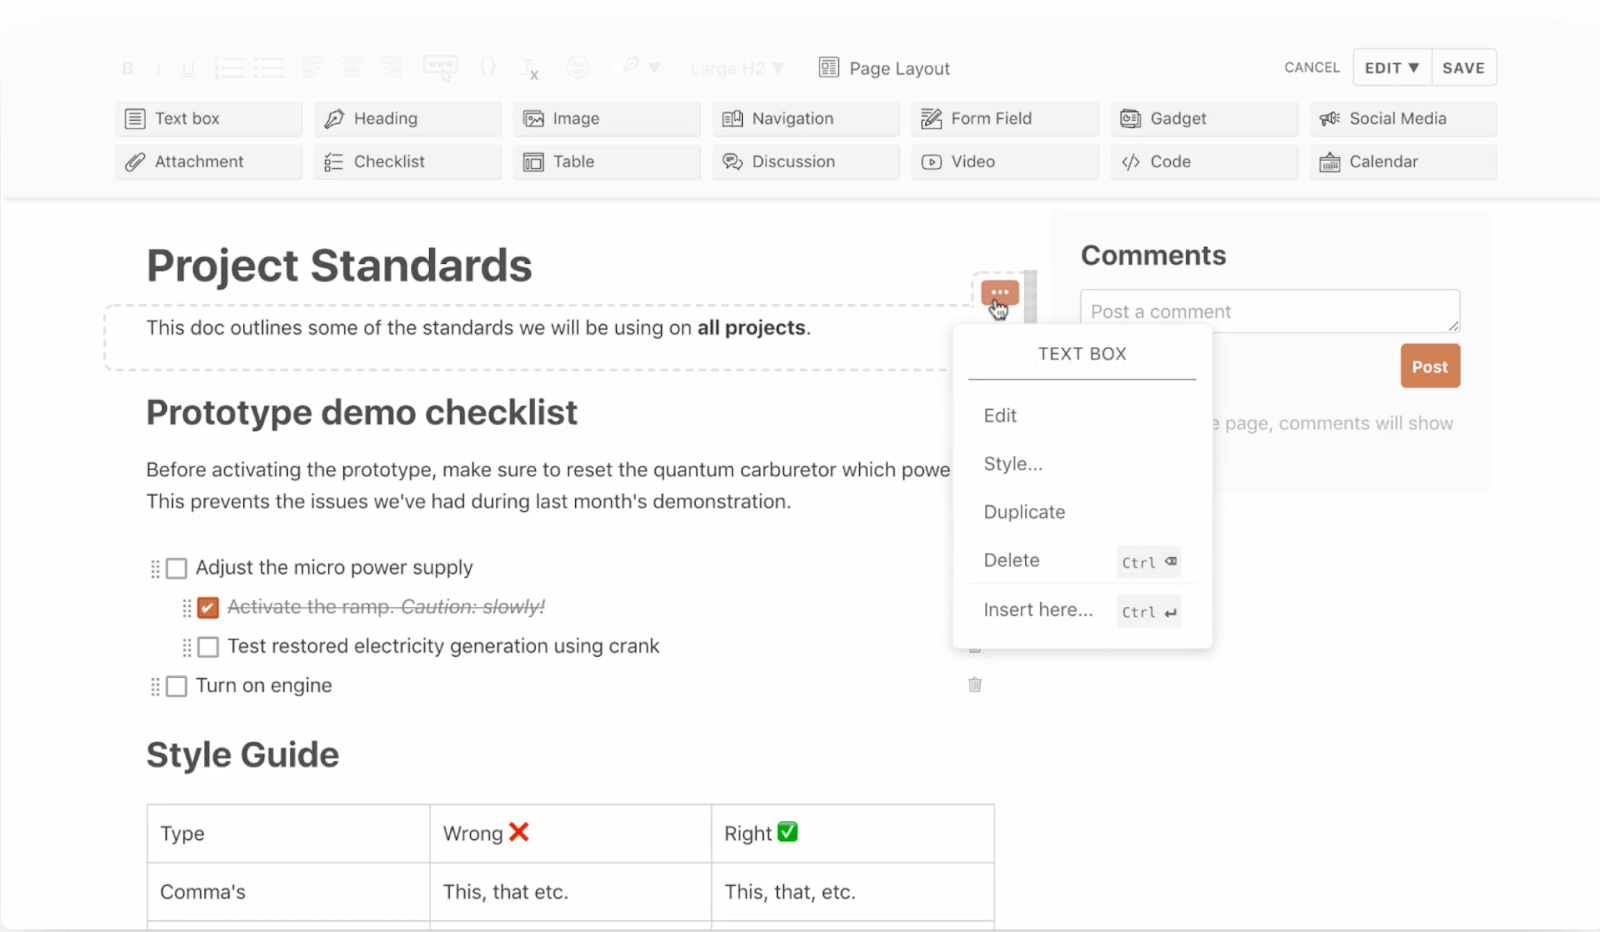Insert an Attachment element
The image size is (1600, 932).
click(208, 161)
